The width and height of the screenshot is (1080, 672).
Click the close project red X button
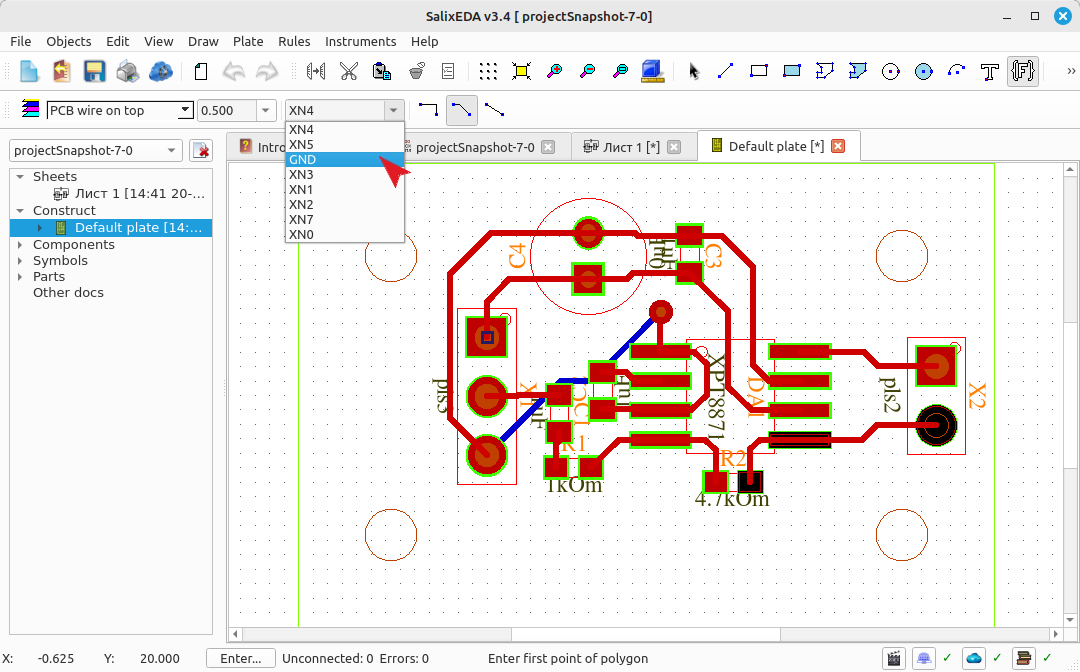(201, 150)
